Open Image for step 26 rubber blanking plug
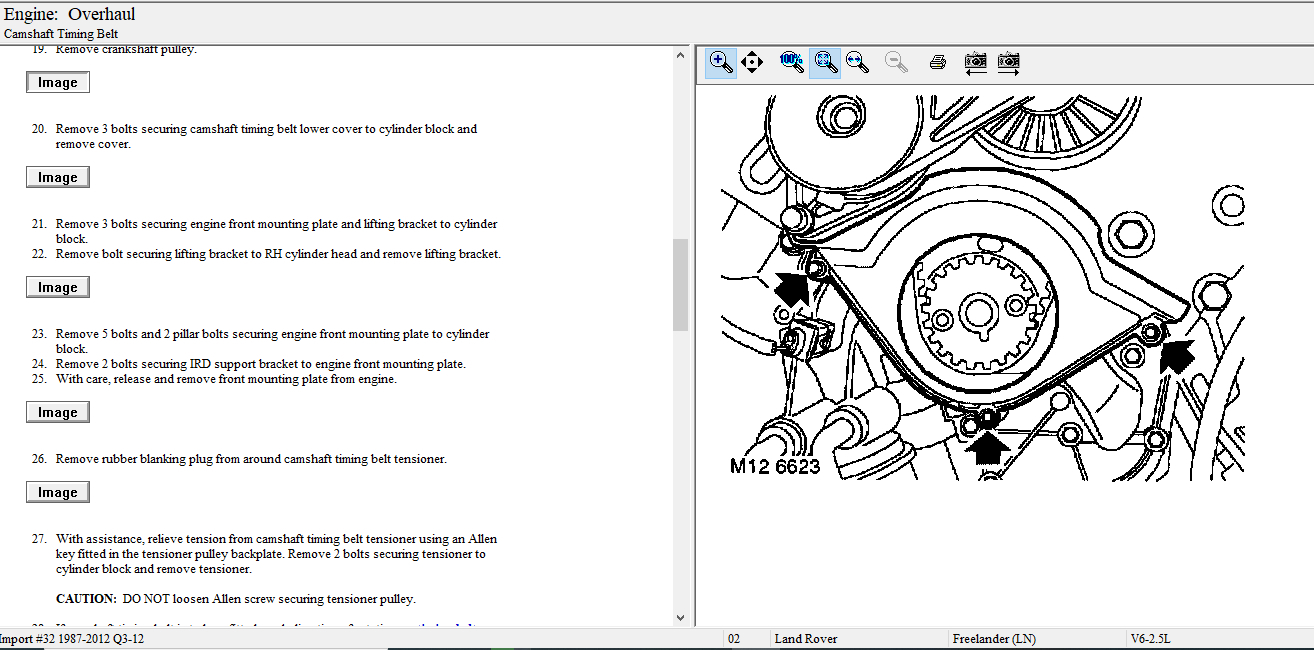Screen dimensions: 1314x650 [x=58, y=493]
